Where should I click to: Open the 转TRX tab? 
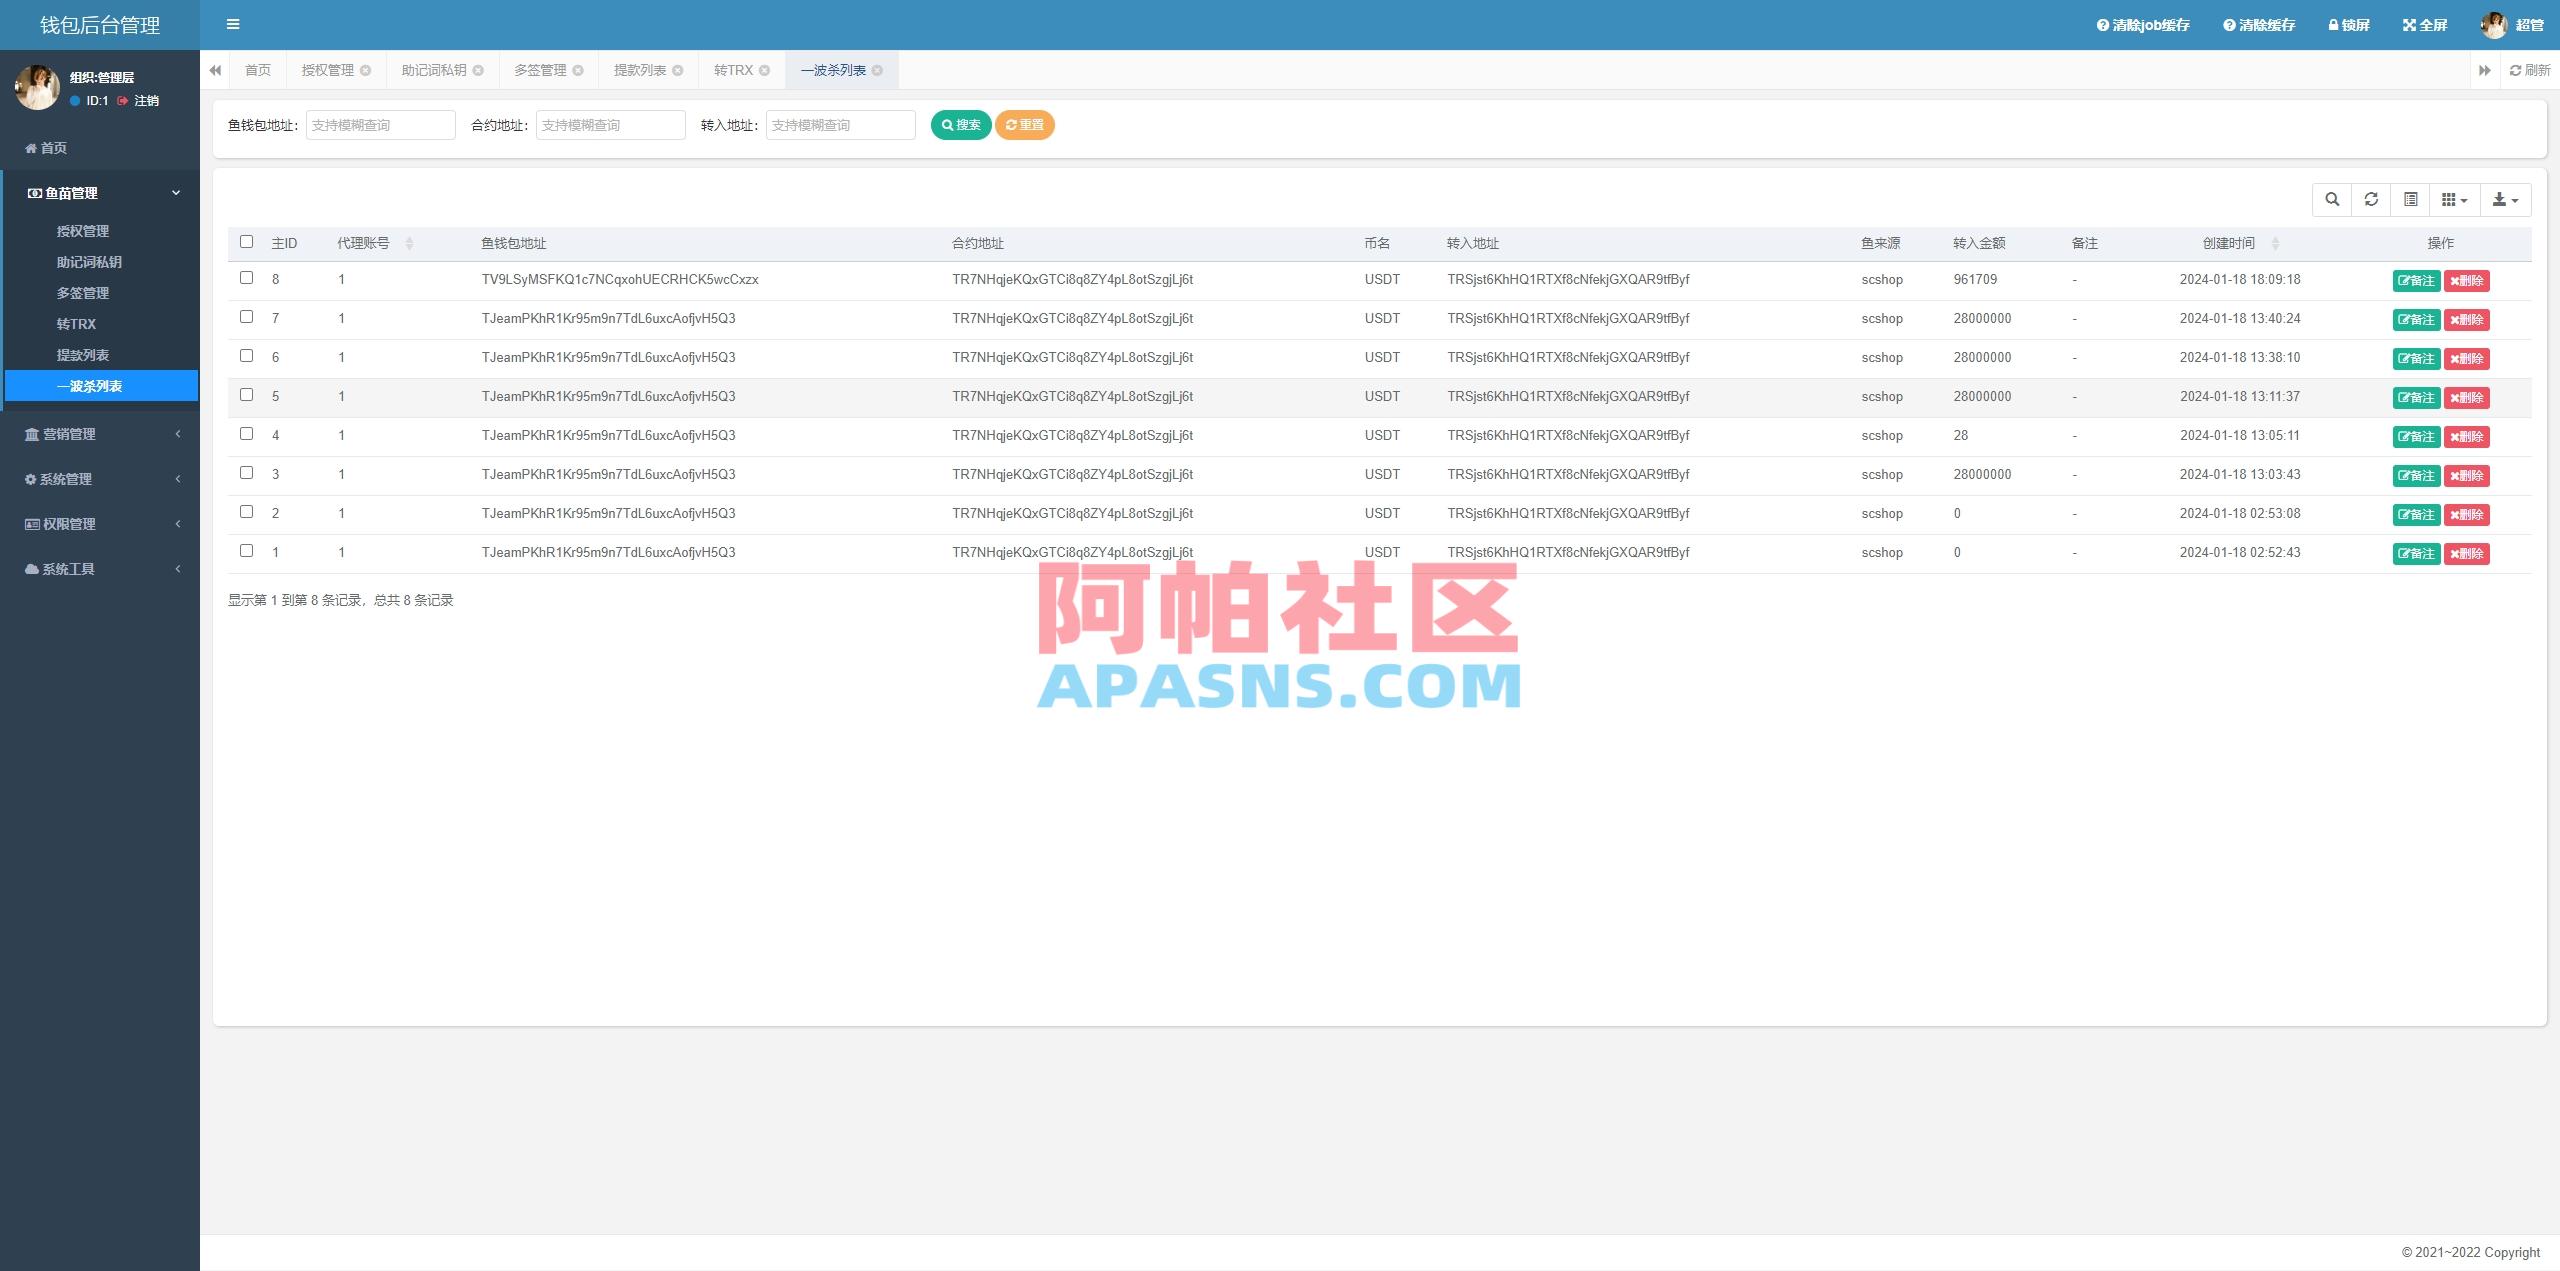pyautogui.click(x=733, y=70)
